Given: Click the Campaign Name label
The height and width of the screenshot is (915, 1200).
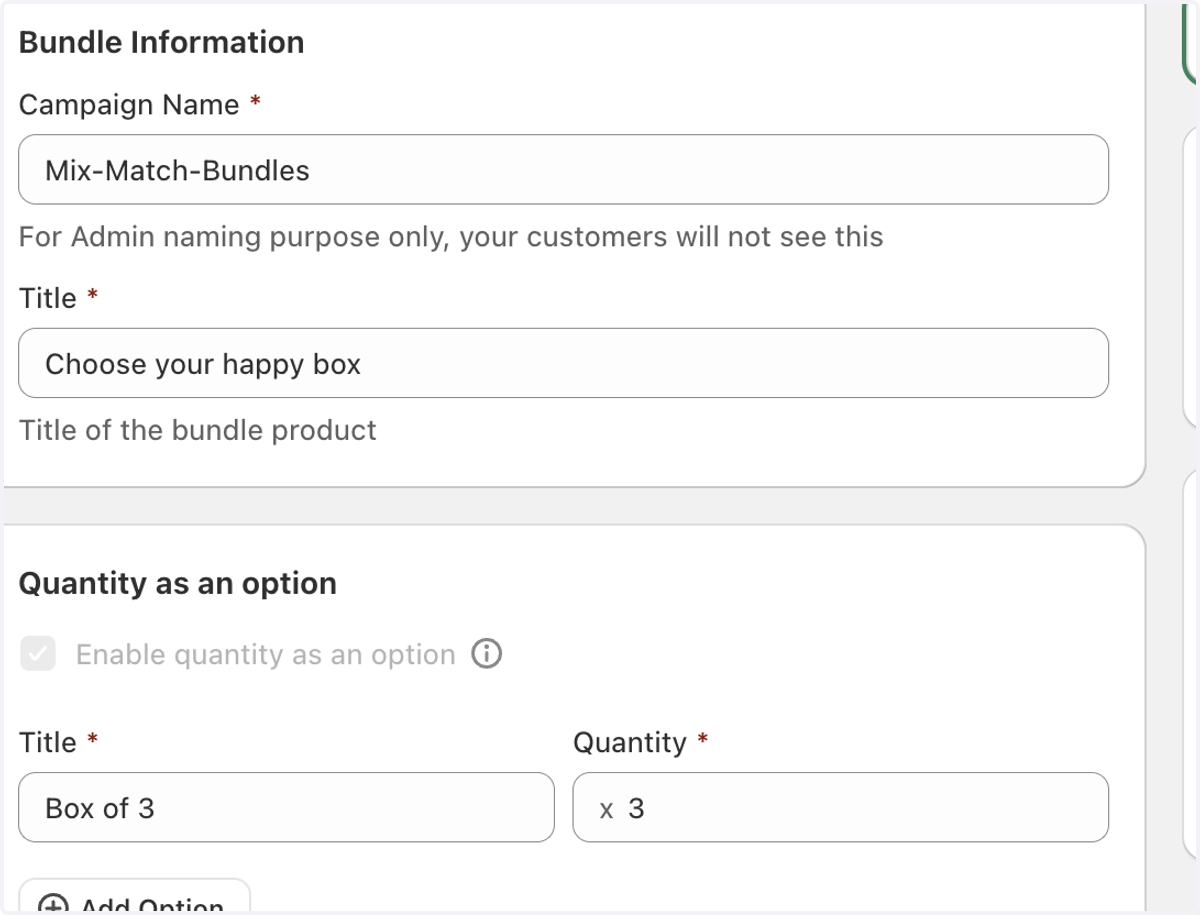Looking at the screenshot, I should coord(129,105).
